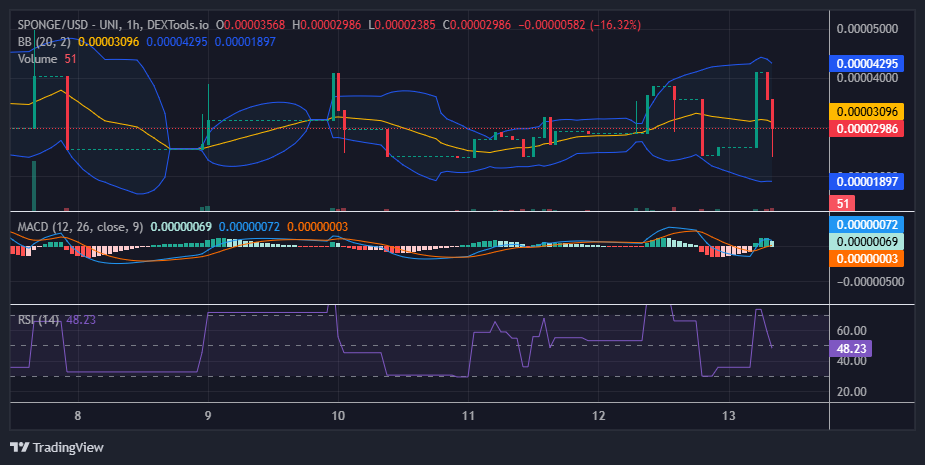Click the 0.00005000 price scale label

[867, 29]
